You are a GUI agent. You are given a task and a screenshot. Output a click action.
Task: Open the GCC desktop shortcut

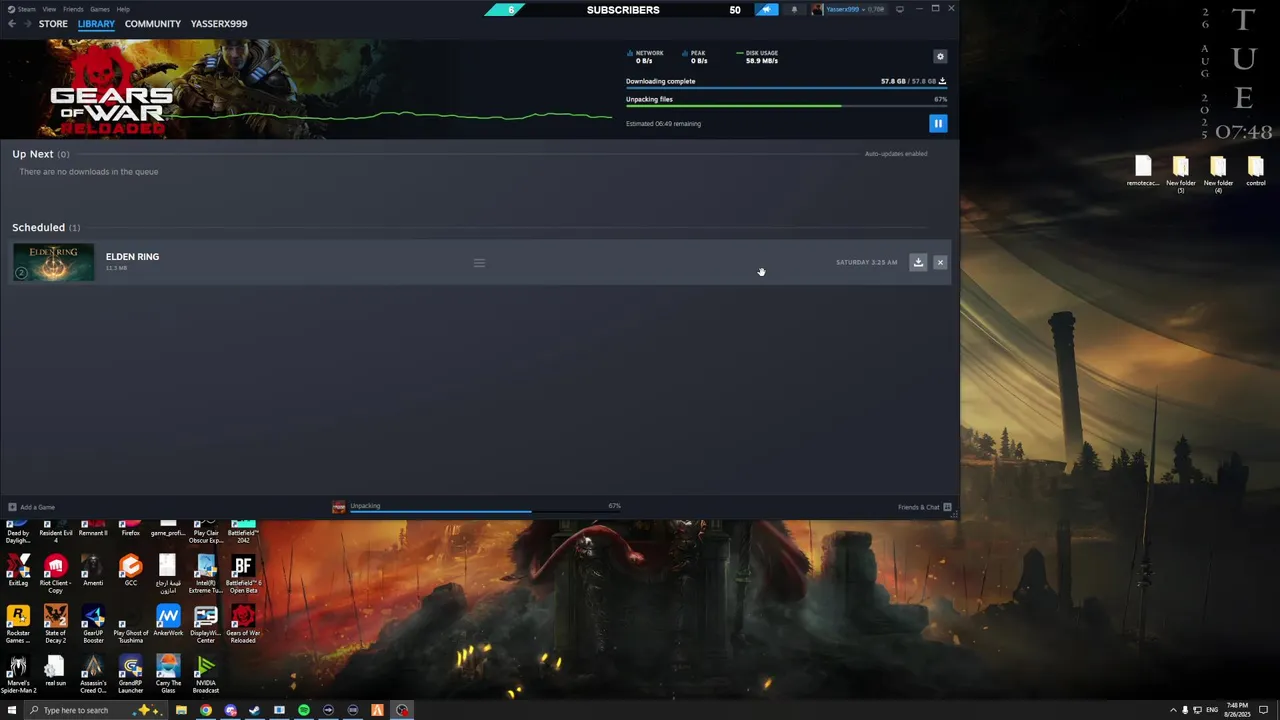(130, 571)
